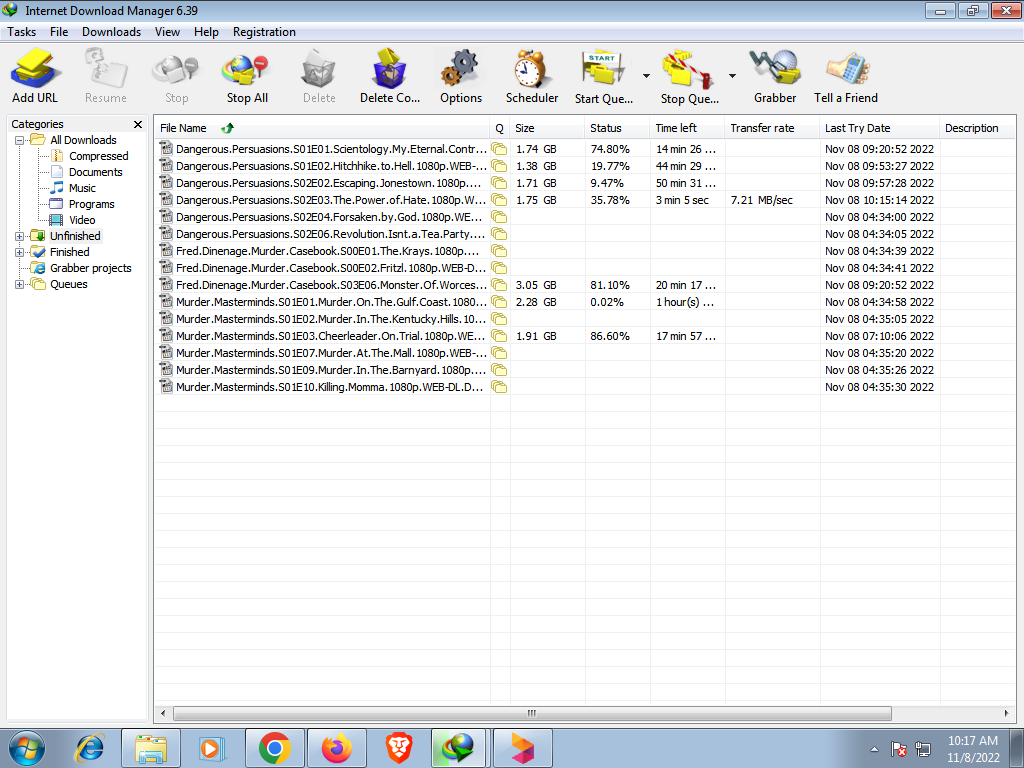Click file icon of Fred.Dinenage S03E06 Monster row
The width and height of the screenshot is (1024, 768).
(x=166, y=285)
